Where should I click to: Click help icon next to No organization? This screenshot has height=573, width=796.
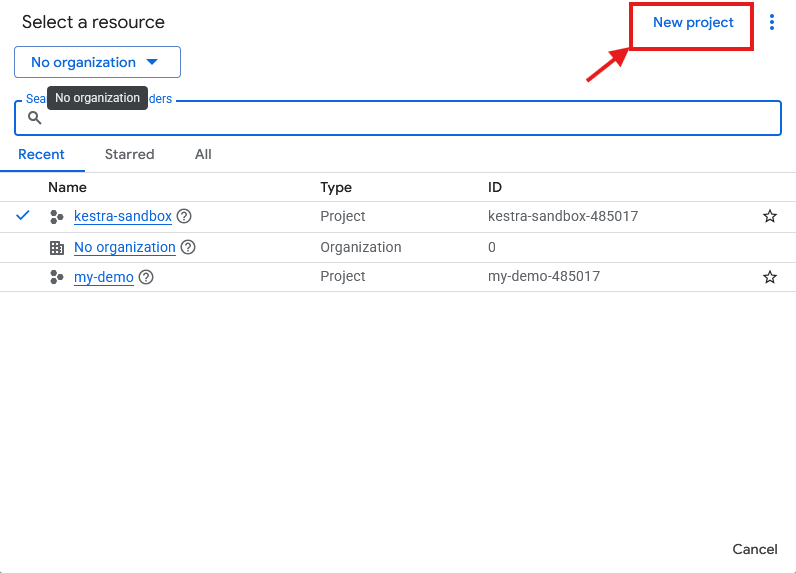tap(188, 247)
